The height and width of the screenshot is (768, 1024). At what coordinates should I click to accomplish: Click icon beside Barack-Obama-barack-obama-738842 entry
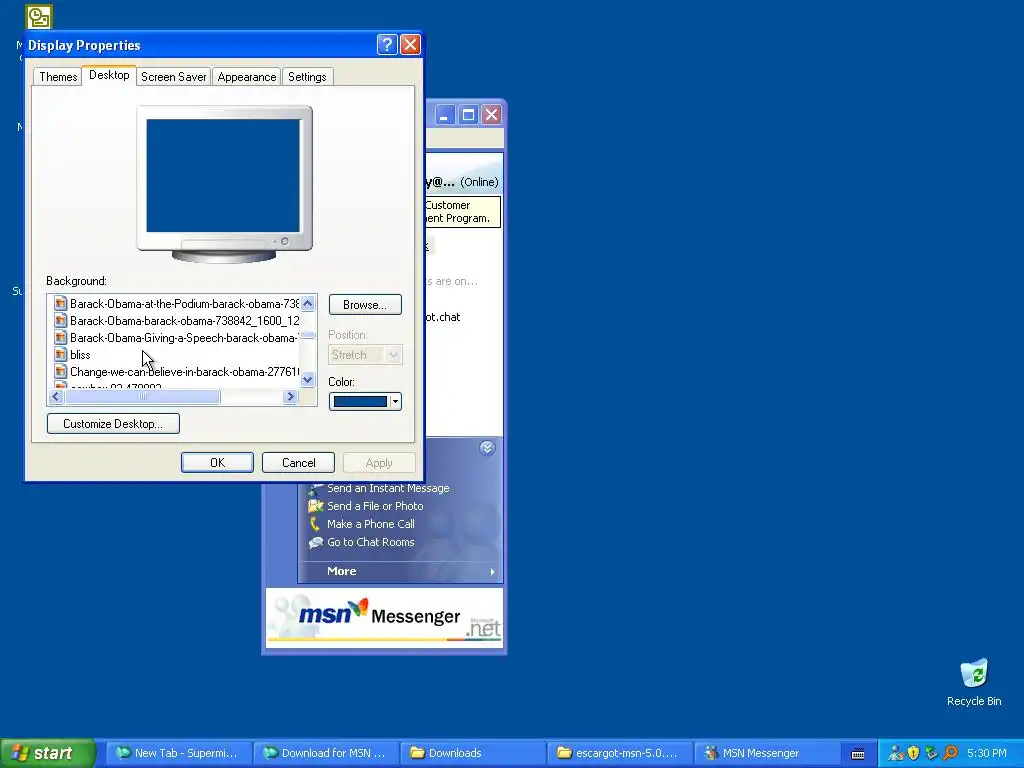60,321
